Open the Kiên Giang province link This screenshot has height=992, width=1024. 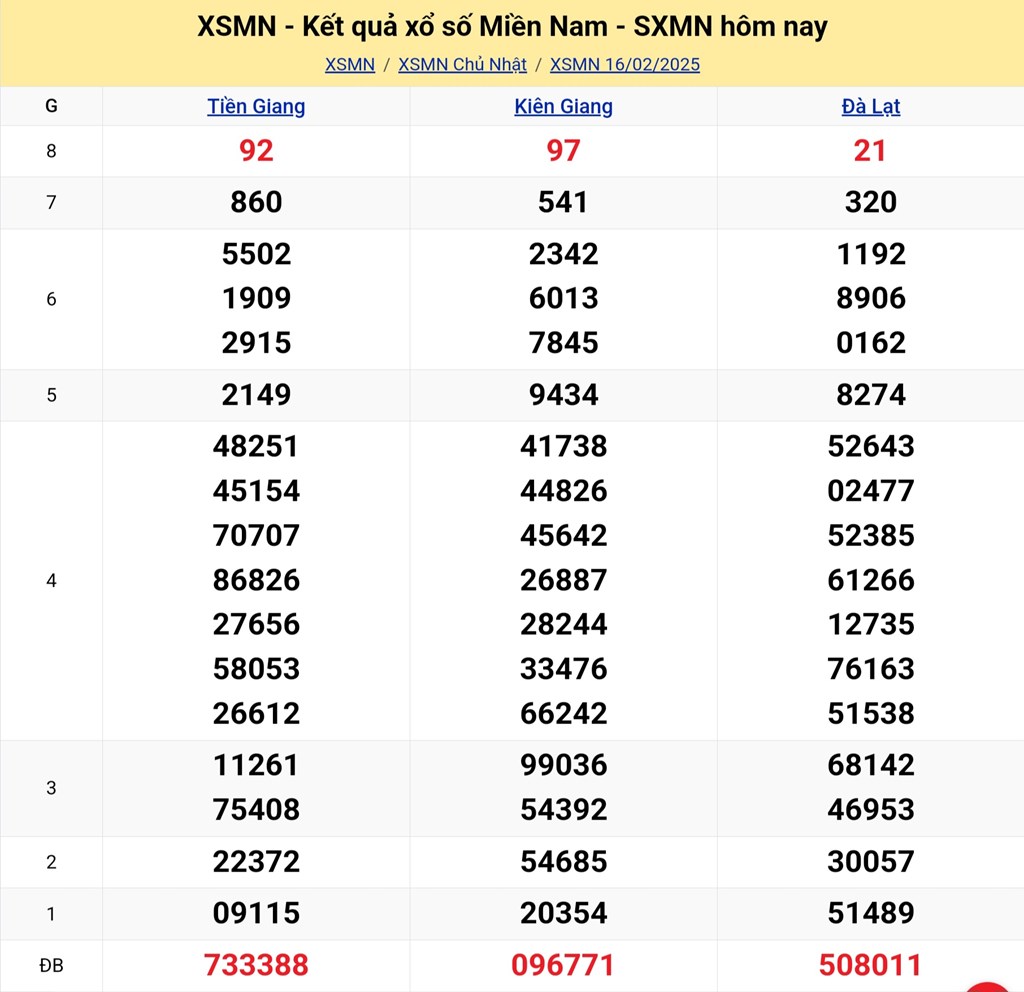click(563, 107)
